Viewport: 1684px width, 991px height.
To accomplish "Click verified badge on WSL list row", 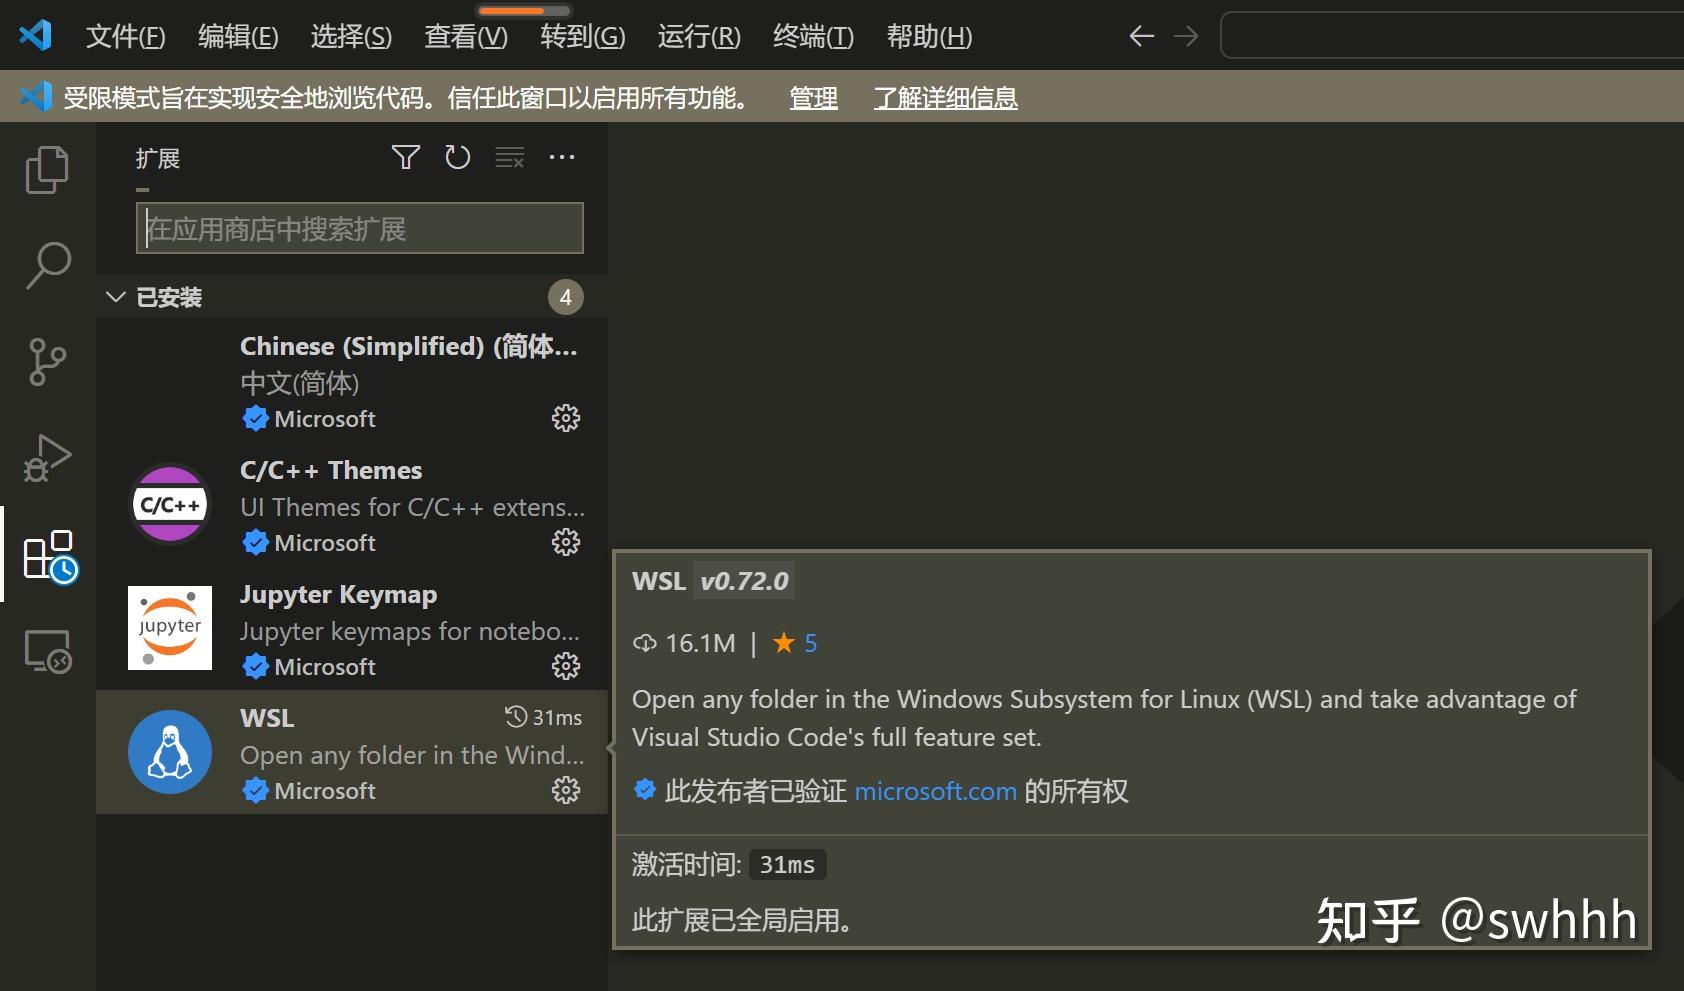I will coord(255,790).
